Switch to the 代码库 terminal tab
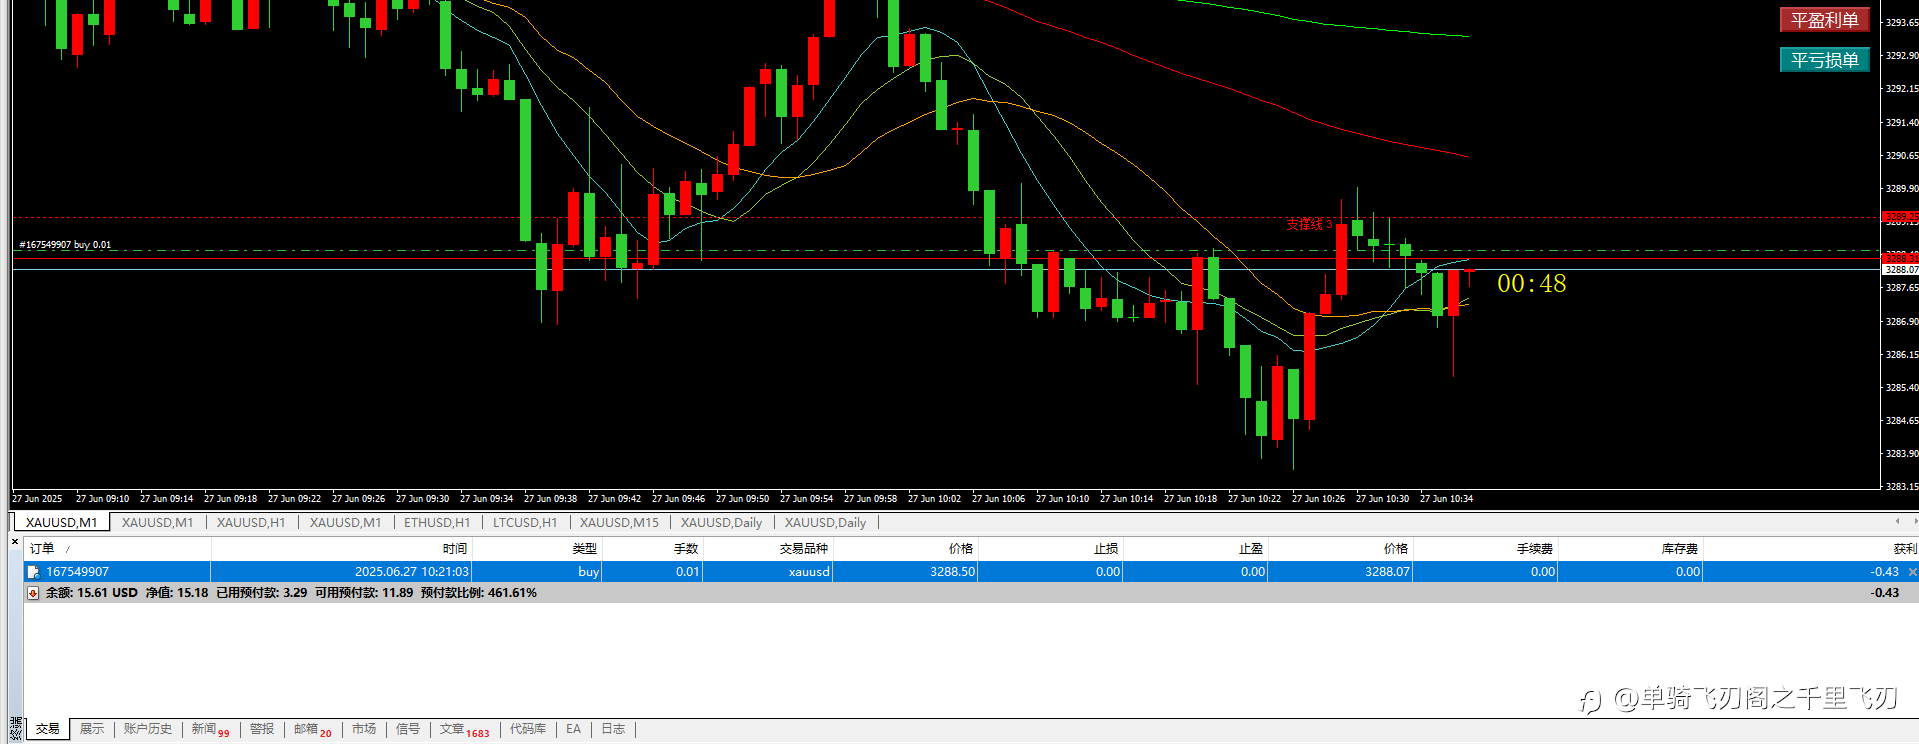This screenshot has height=744, width=1919. pyautogui.click(x=528, y=729)
